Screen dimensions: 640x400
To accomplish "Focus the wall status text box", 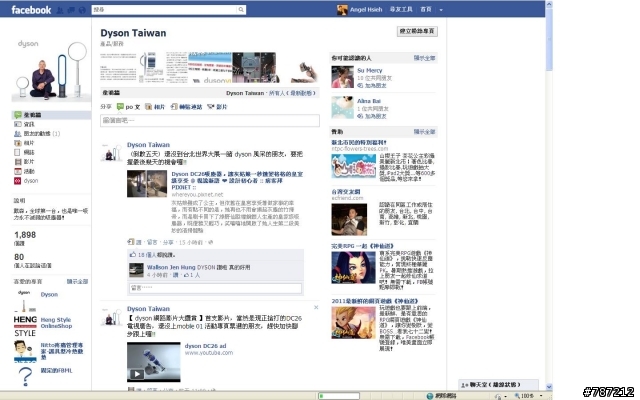I will click(x=210, y=120).
